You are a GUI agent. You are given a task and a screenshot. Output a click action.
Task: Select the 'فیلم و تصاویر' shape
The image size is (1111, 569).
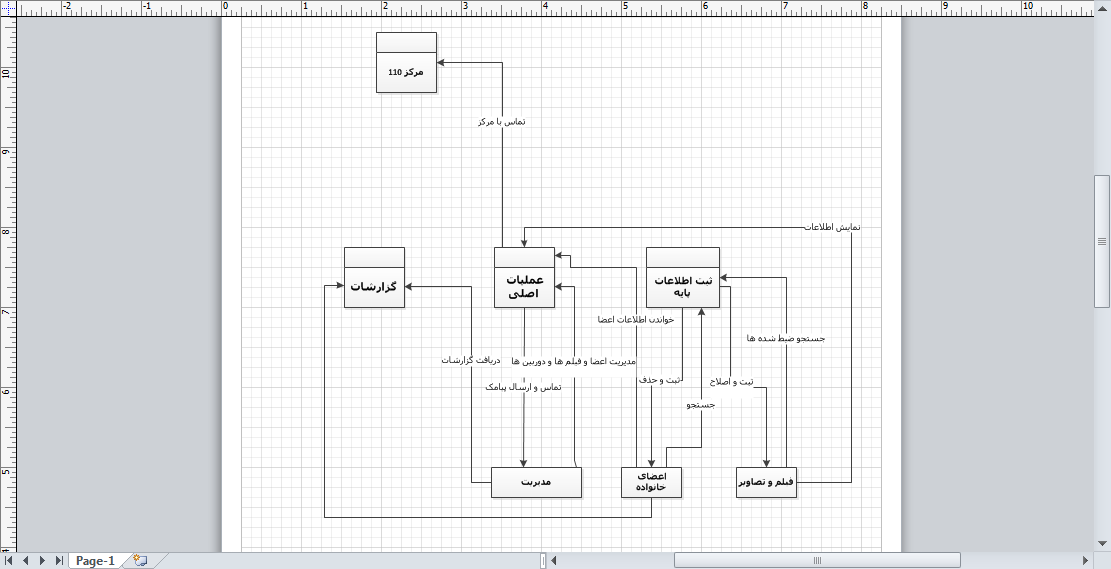tap(767, 483)
